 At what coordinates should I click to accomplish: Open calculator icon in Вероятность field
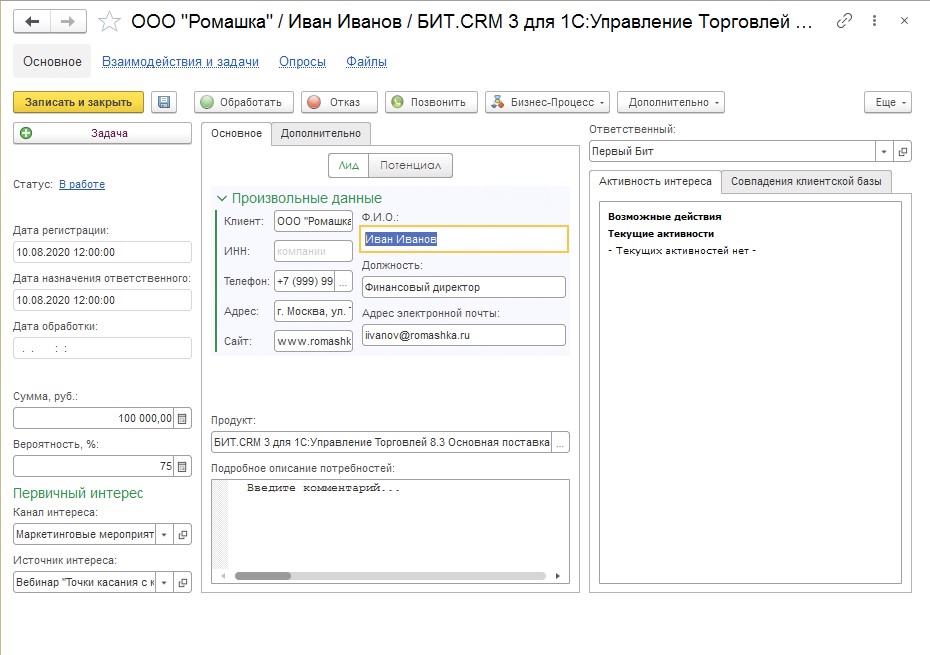pyautogui.click(x=182, y=466)
